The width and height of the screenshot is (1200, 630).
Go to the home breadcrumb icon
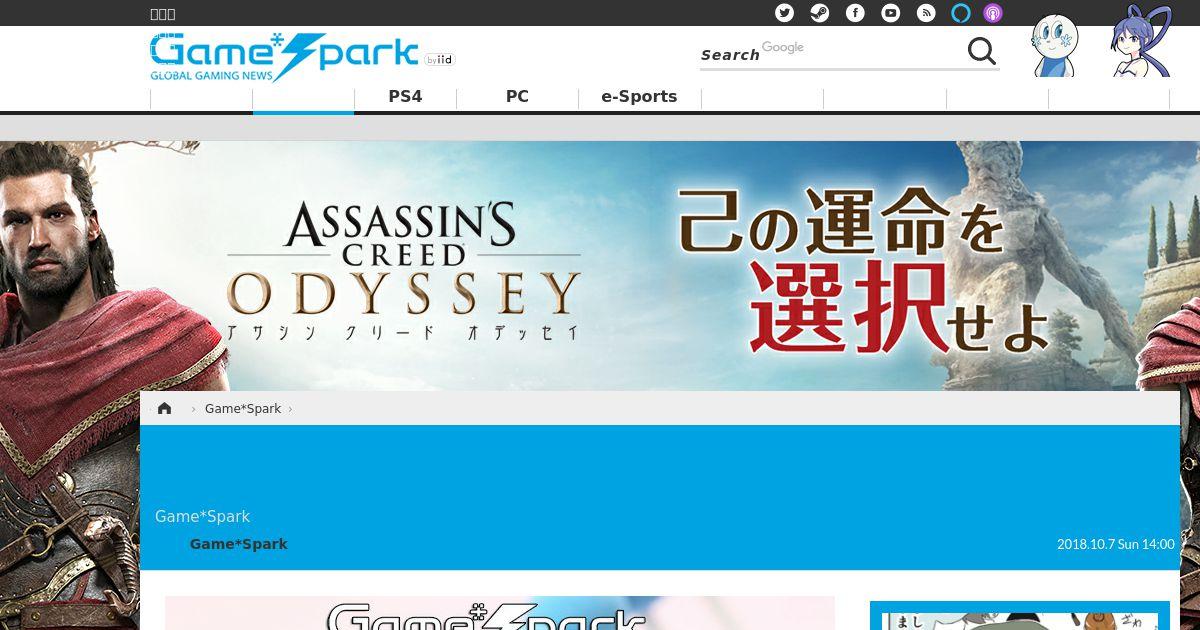[x=165, y=408]
